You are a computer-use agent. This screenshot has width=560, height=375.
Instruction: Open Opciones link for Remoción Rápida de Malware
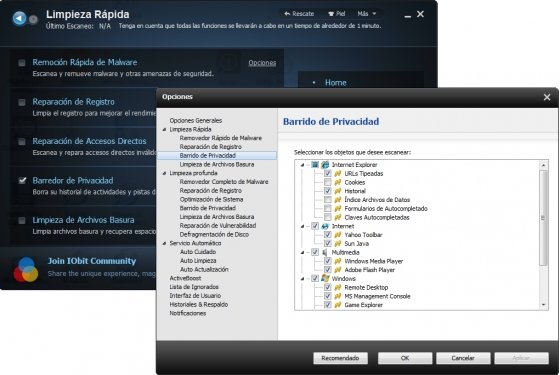262,63
